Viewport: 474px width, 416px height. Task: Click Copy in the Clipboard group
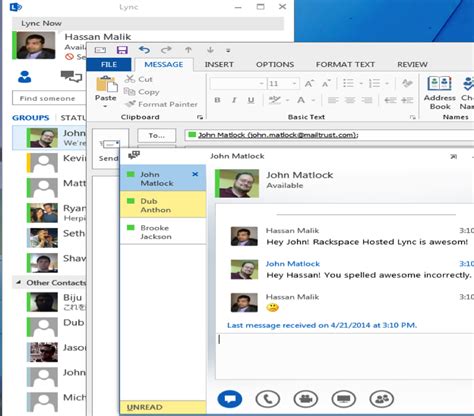142,92
